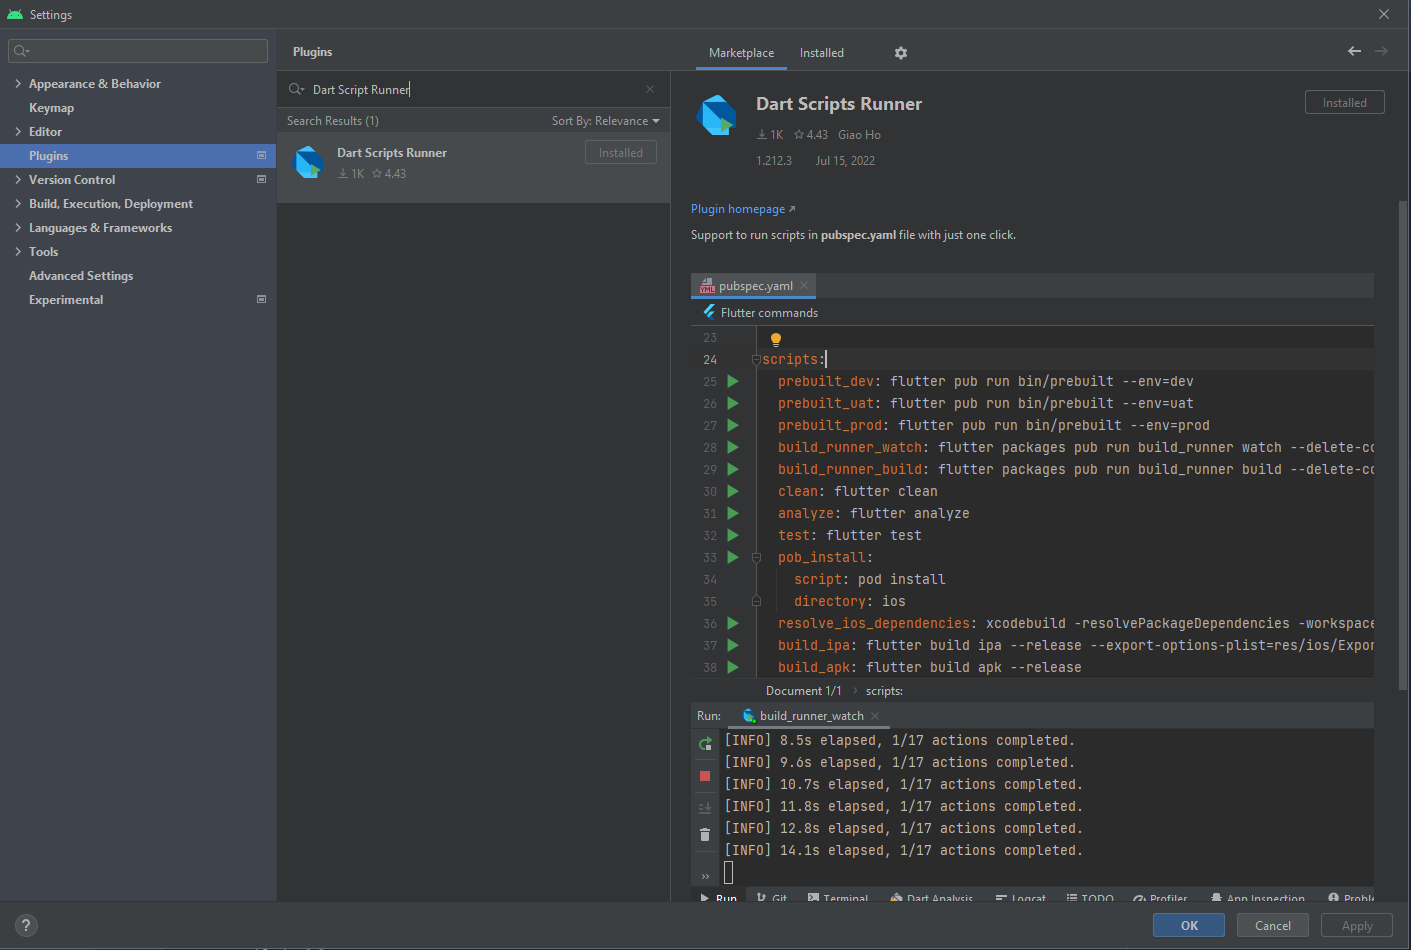The width and height of the screenshot is (1411, 950).
Task: Click the run arrow beside prebuilt_dev in preview
Action: click(733, 381)
